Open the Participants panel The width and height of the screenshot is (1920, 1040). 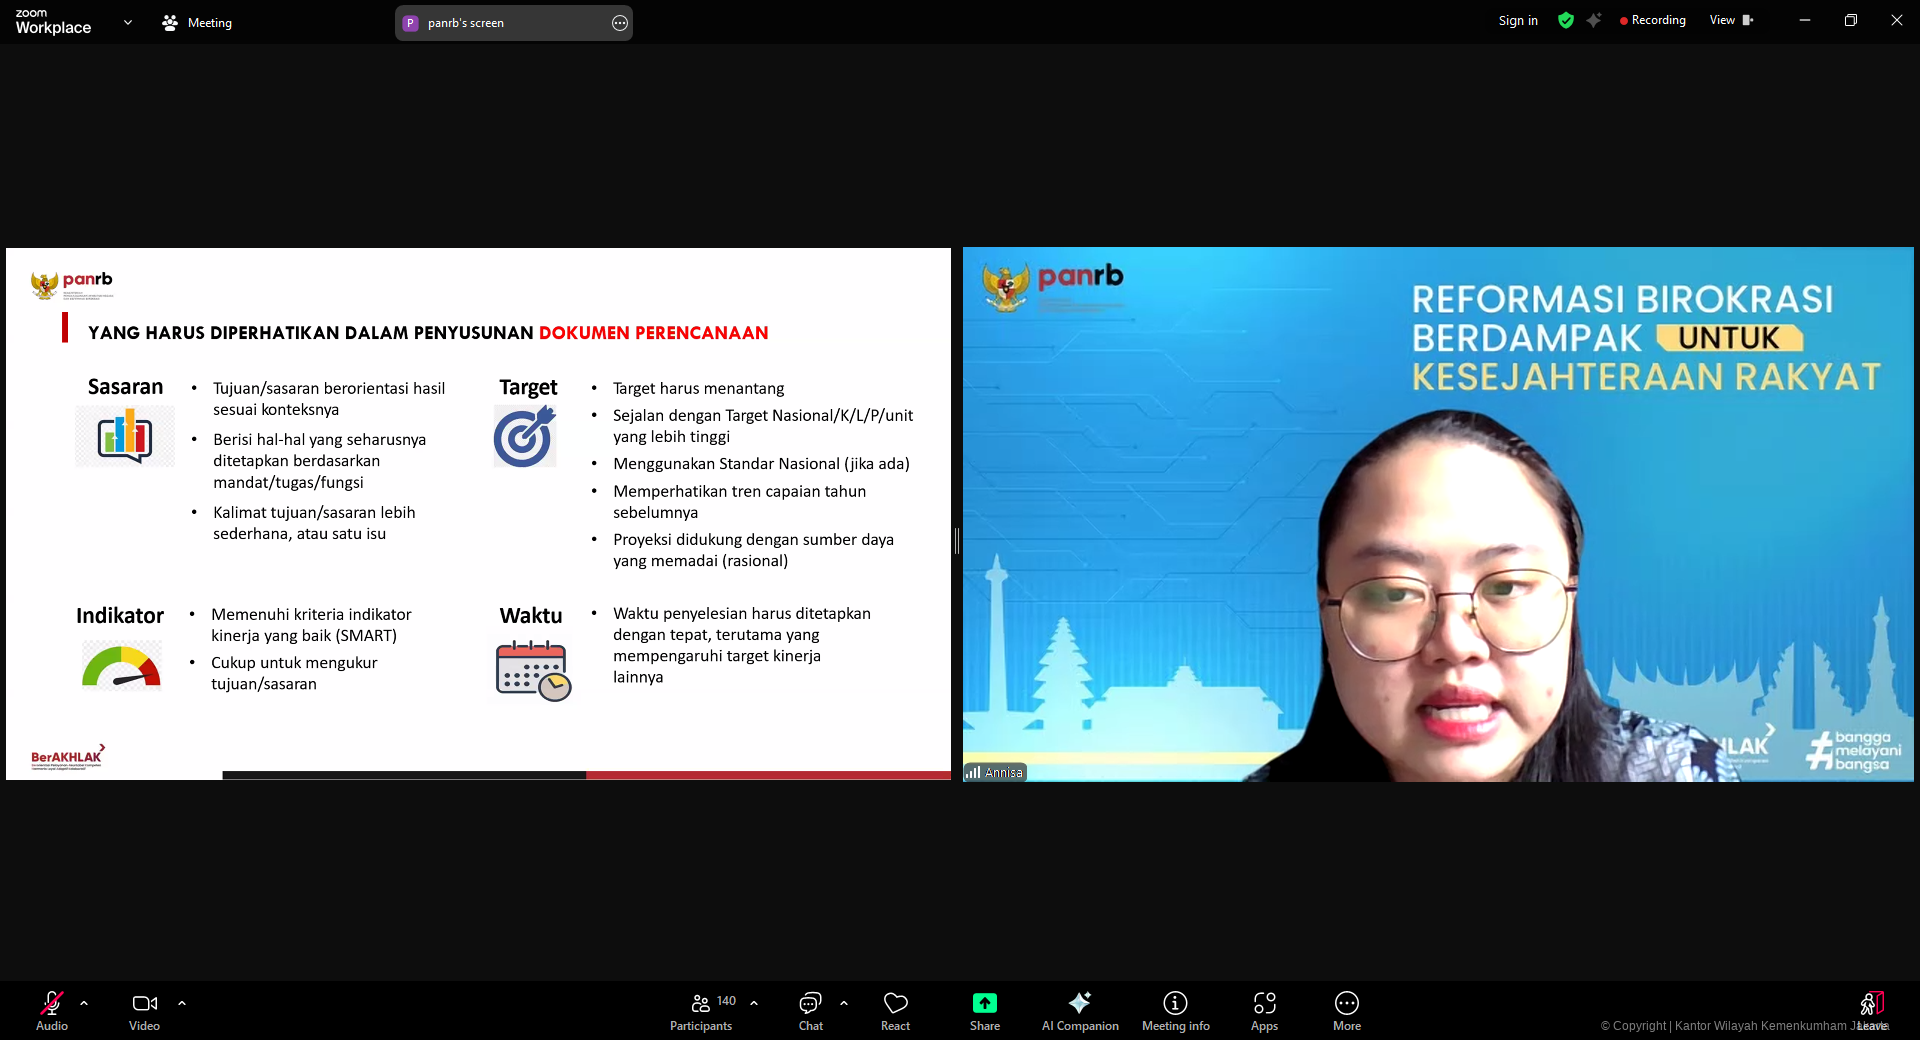coord(701,1009)
